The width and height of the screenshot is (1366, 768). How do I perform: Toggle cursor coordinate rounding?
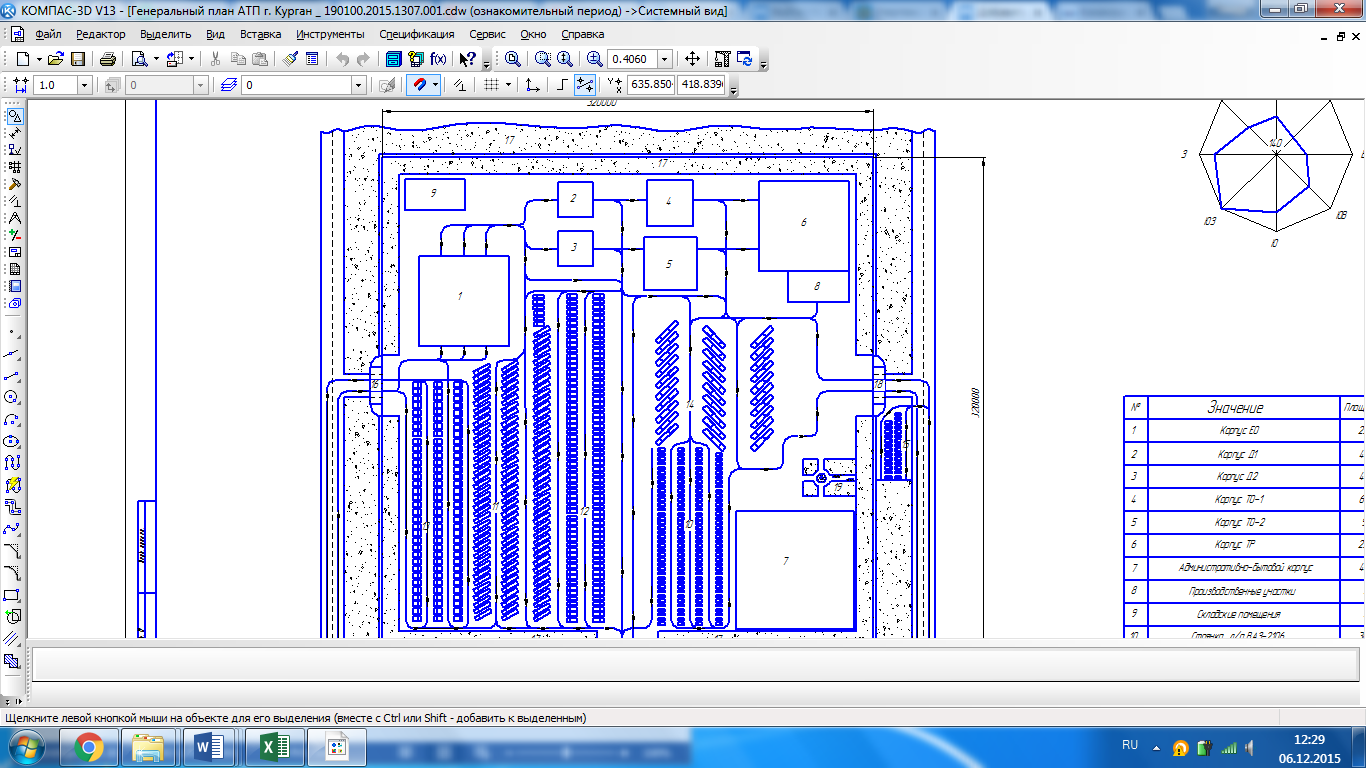pos(585,85)
